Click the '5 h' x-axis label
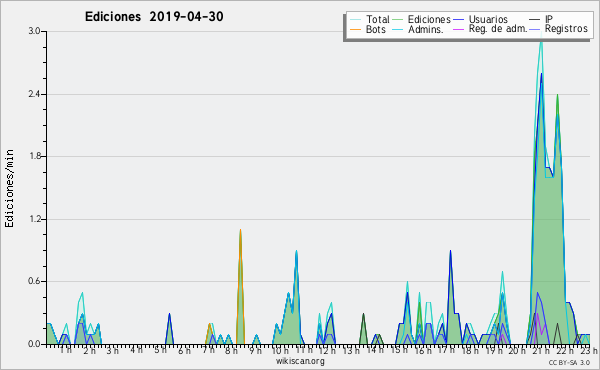600x370 pixels. tap(160, 350)
